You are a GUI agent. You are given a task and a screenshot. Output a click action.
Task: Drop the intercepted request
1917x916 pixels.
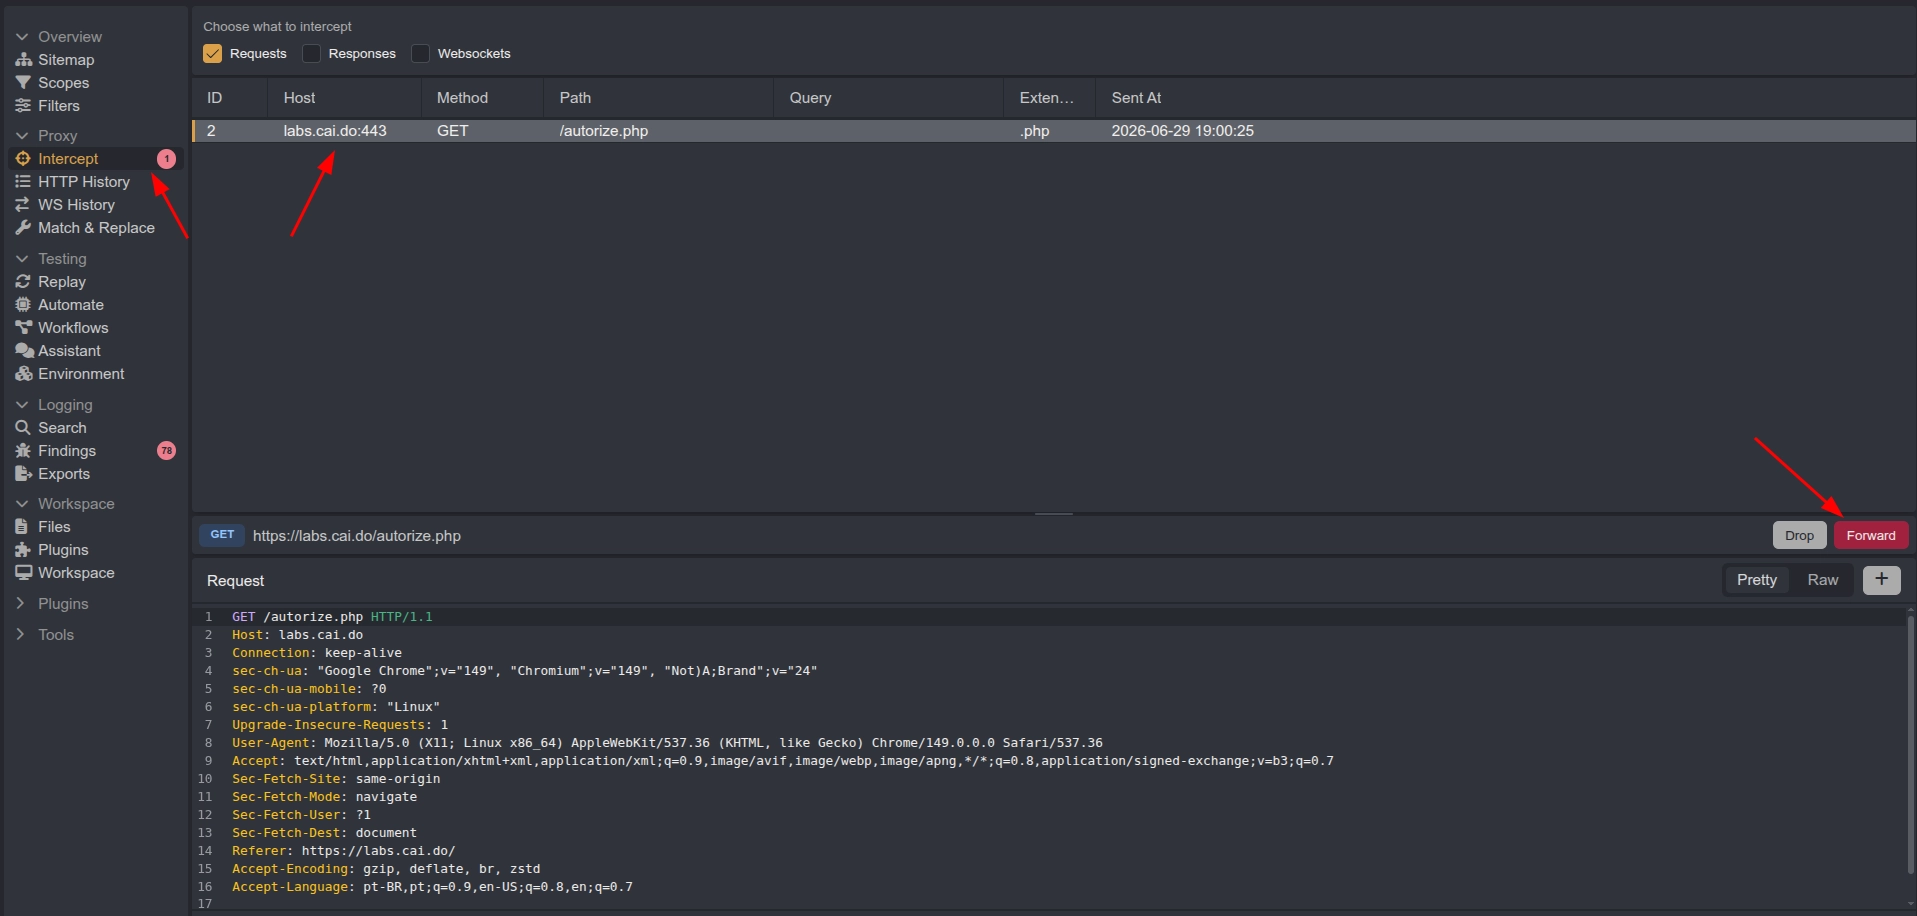click(x=1799, y=536)
